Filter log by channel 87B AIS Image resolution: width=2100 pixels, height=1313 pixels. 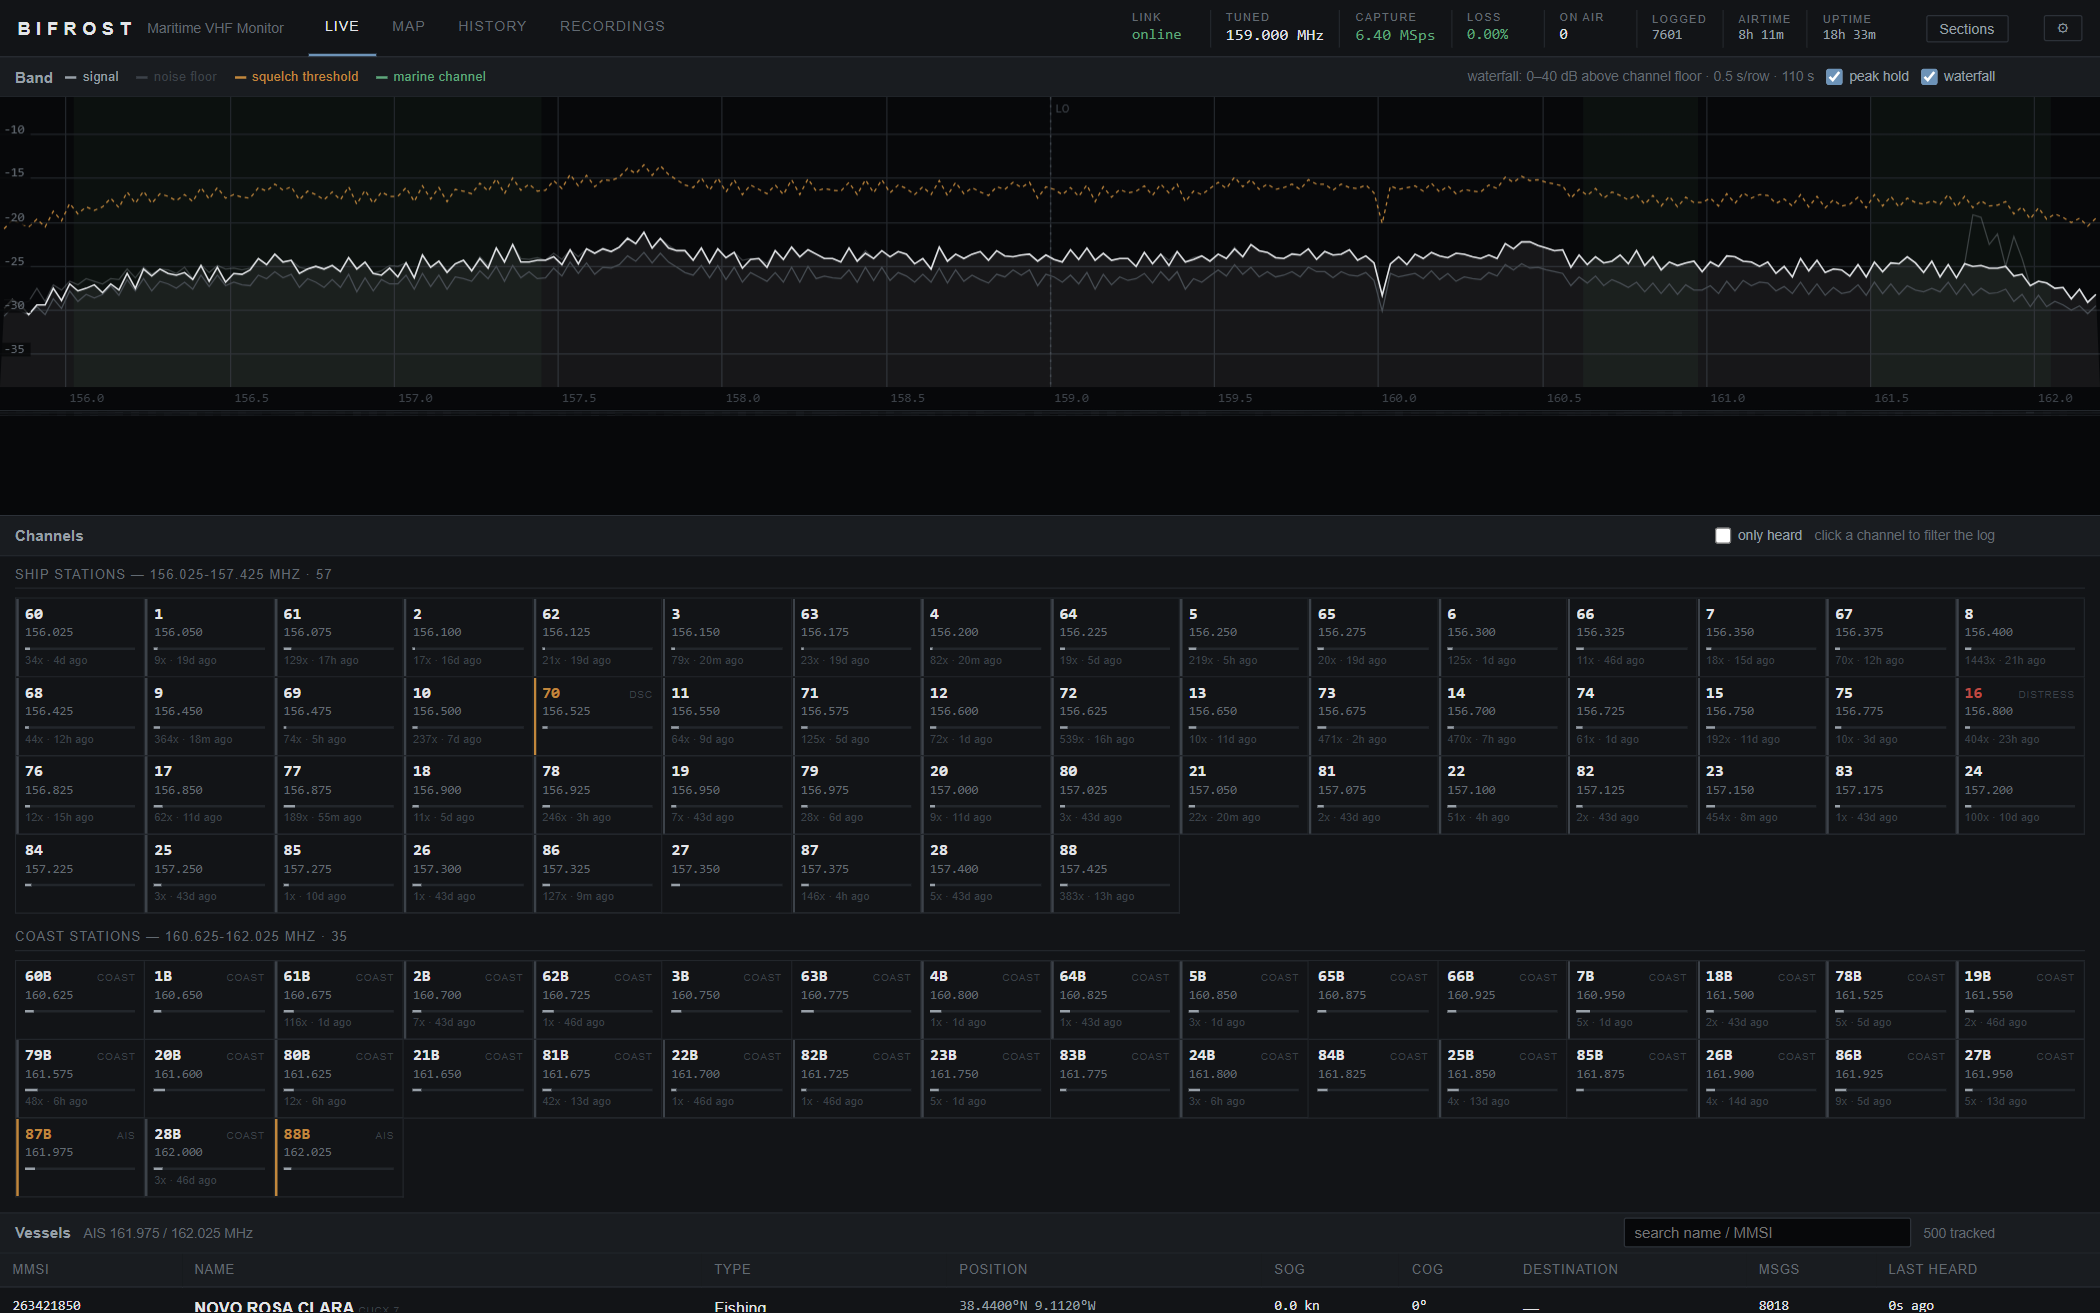(80, 1157)
